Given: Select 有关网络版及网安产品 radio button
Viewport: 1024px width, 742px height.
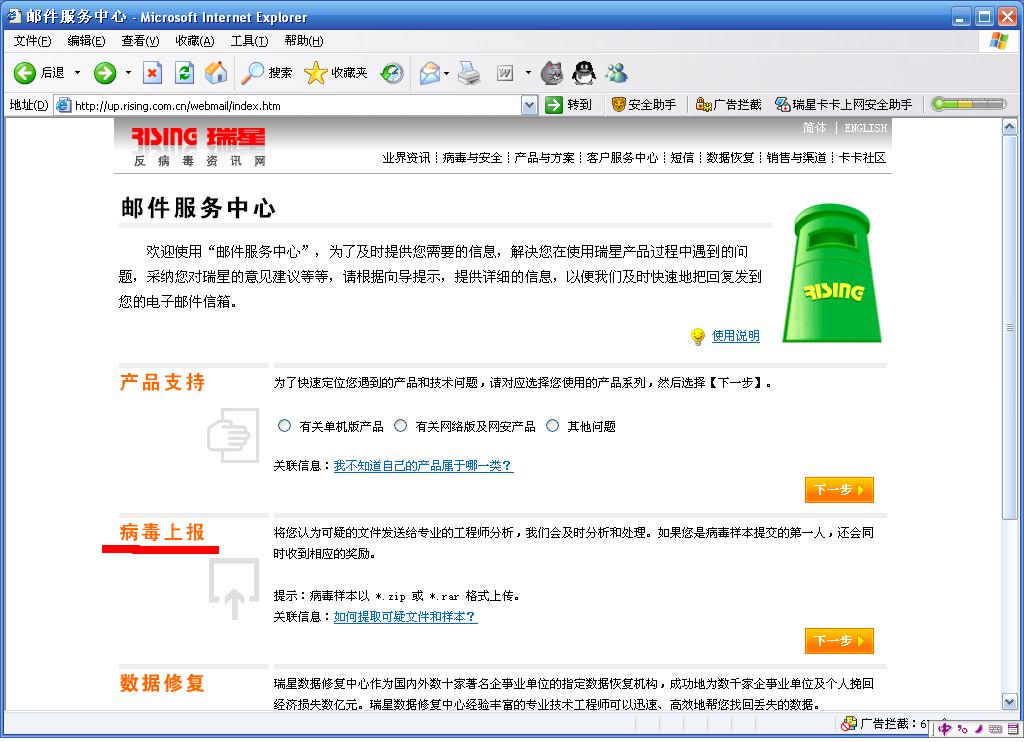Looking at the screenshot, I should 400,426.
